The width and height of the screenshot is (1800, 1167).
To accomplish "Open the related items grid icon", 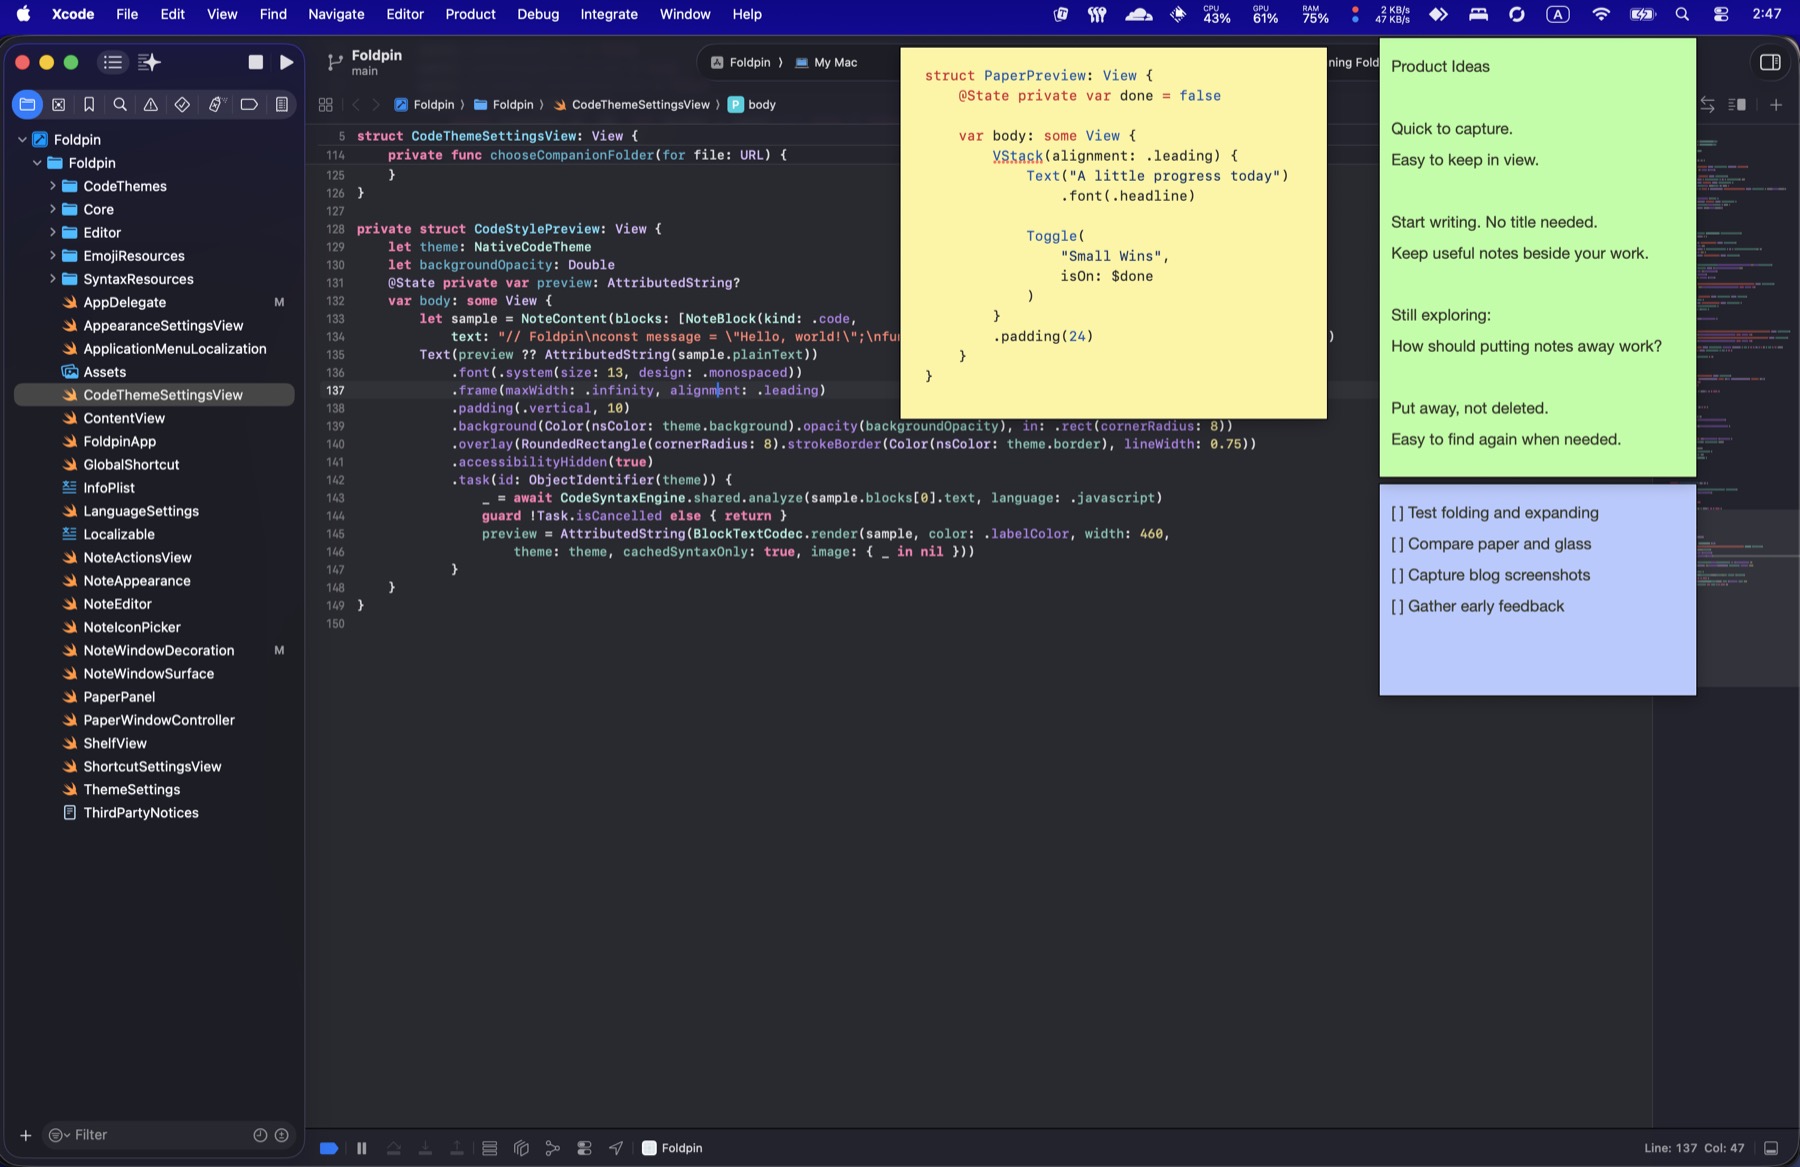I will pos(325,104).
